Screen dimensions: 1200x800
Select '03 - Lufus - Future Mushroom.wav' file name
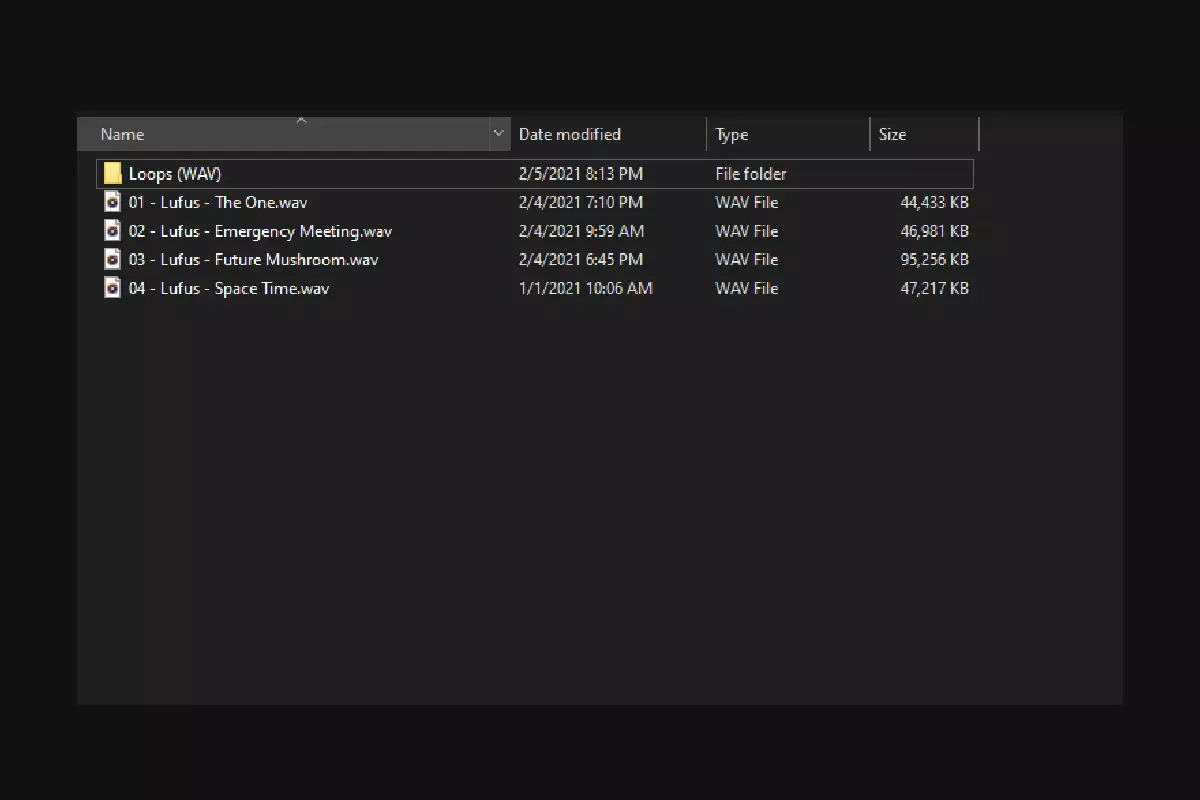coord(254,259)
